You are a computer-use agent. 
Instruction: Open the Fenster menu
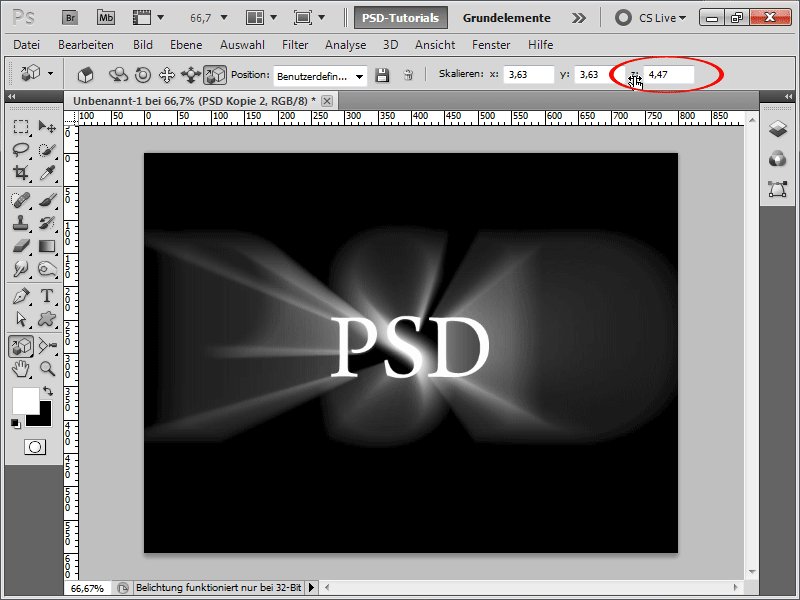pyautogui.click(x=491, y=45)
